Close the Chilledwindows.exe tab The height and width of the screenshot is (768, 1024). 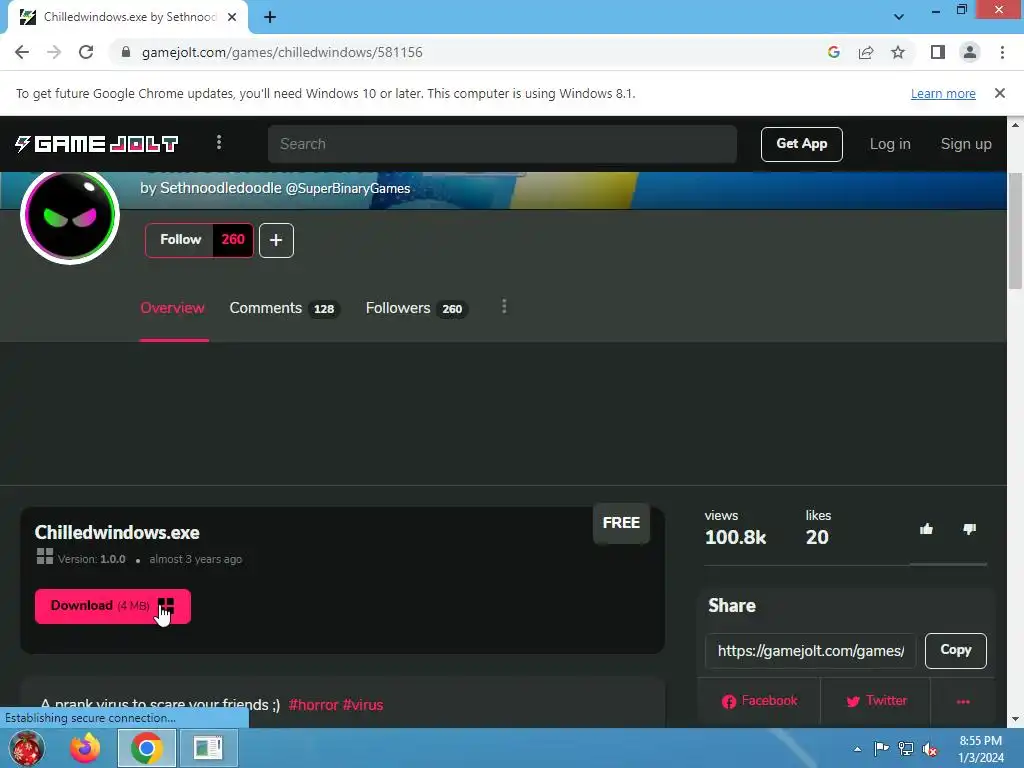click(x=232, y=17)
